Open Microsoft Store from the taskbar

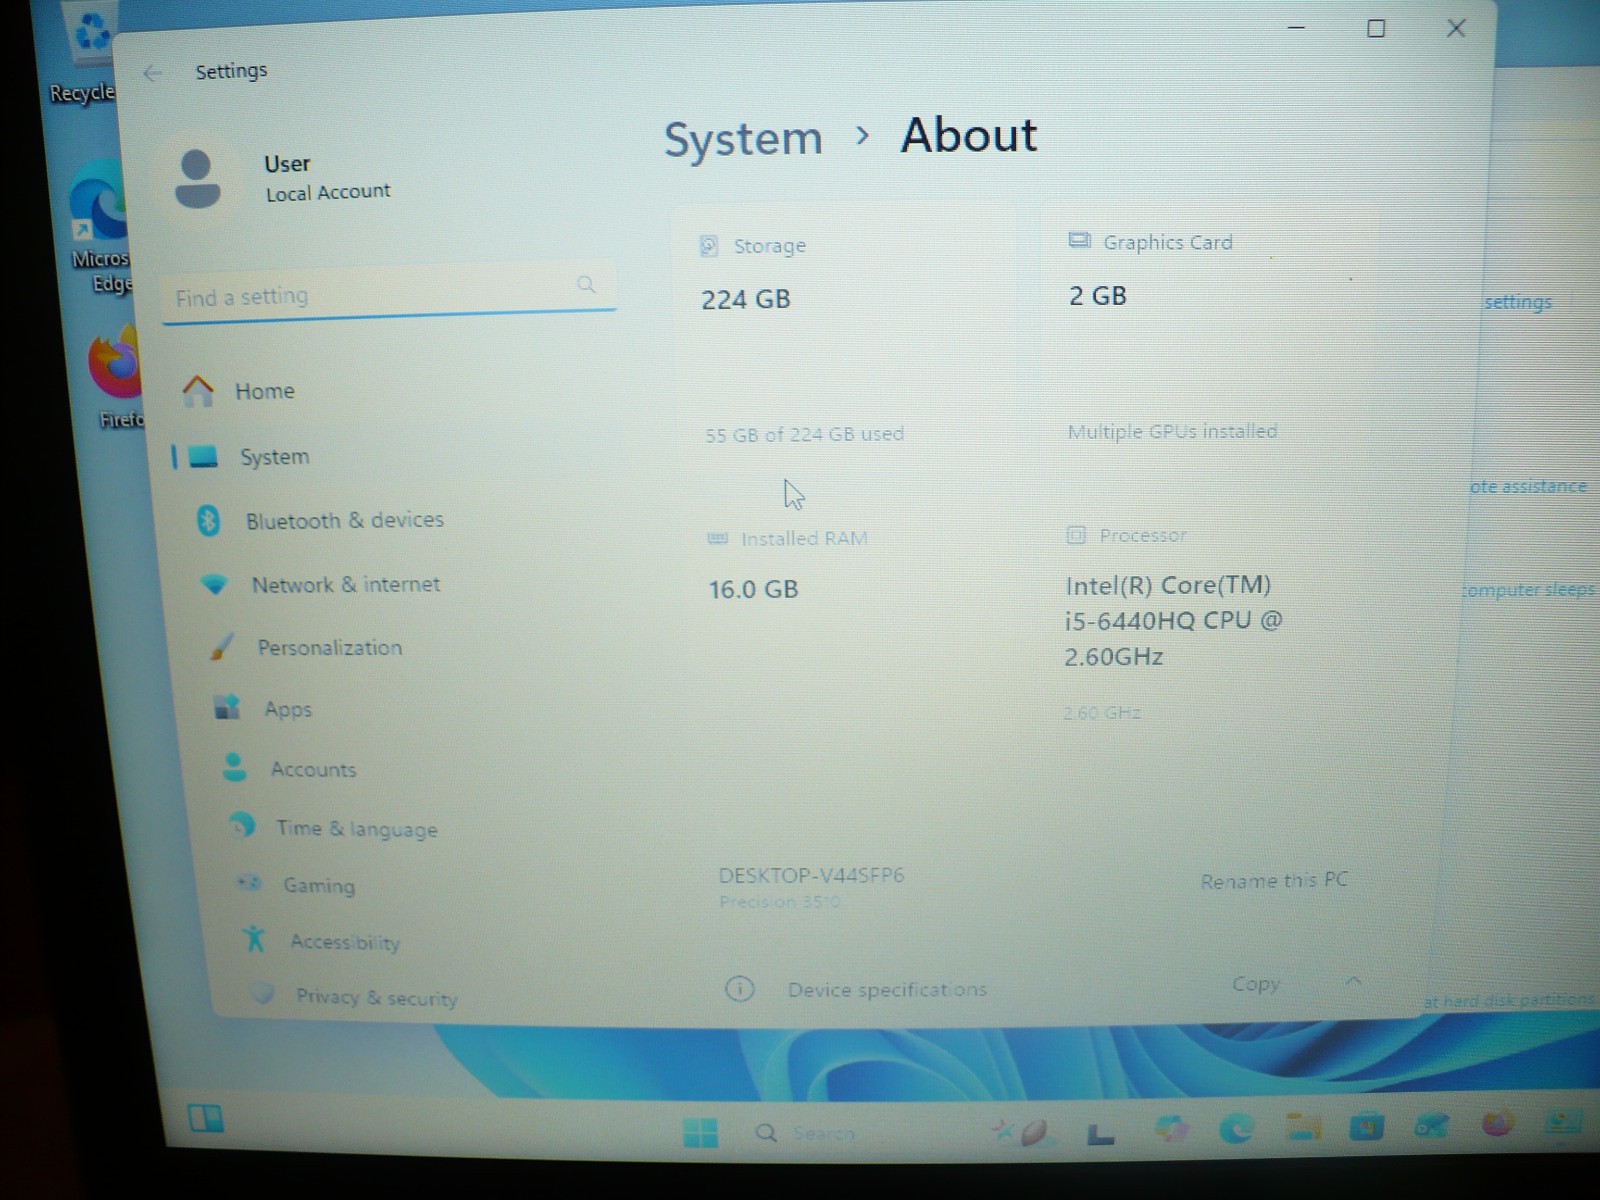(1367, 1128)
